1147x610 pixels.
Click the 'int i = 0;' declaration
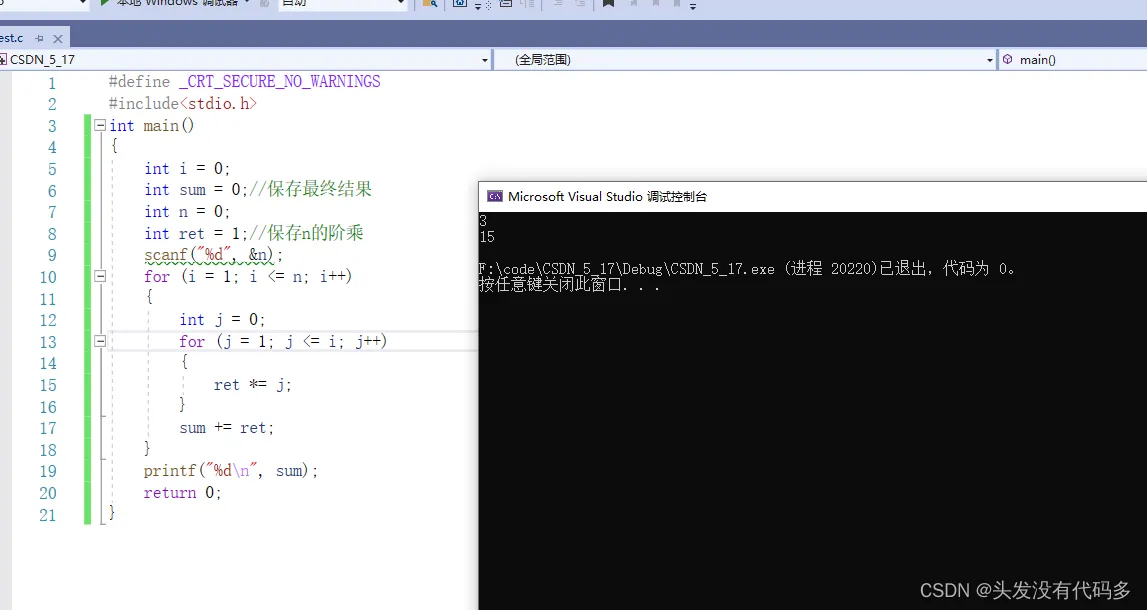click(x=187, y=169)
